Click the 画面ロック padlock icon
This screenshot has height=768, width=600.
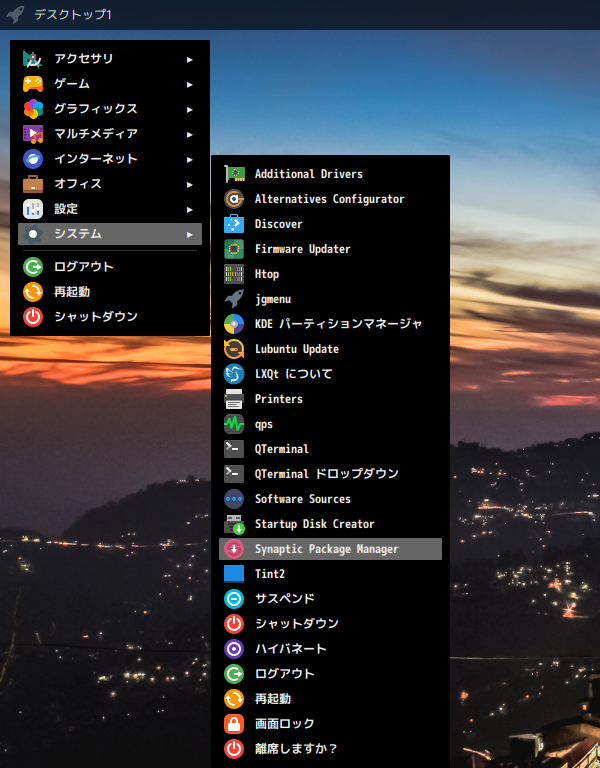pyautogui.click(x=234, y=724)
